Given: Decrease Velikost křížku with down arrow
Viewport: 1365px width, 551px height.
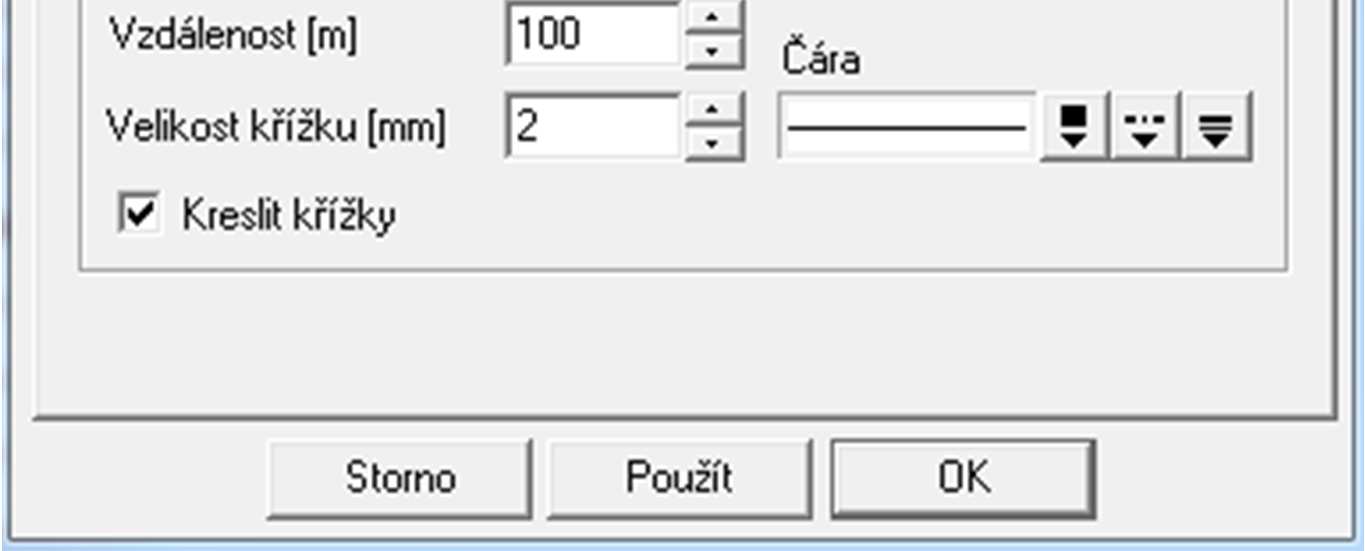Looking at the screenshot, I should tap(715, 143).
